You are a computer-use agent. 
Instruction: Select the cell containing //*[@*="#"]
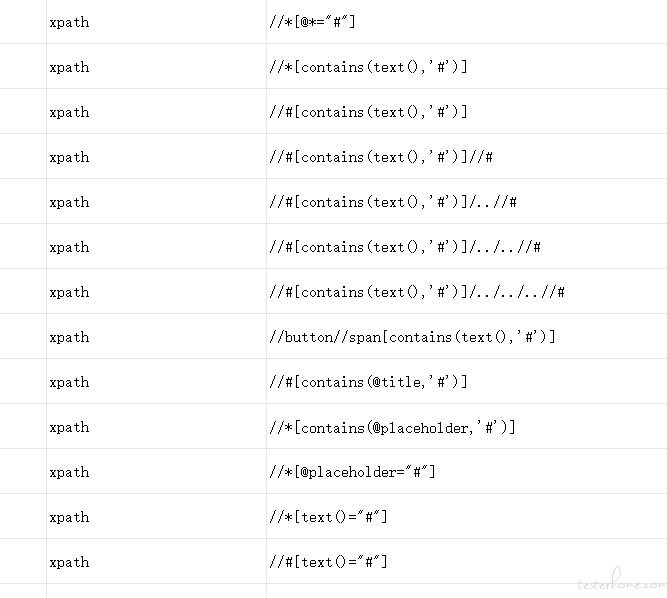pyautogui.click(x=467, y=21)
